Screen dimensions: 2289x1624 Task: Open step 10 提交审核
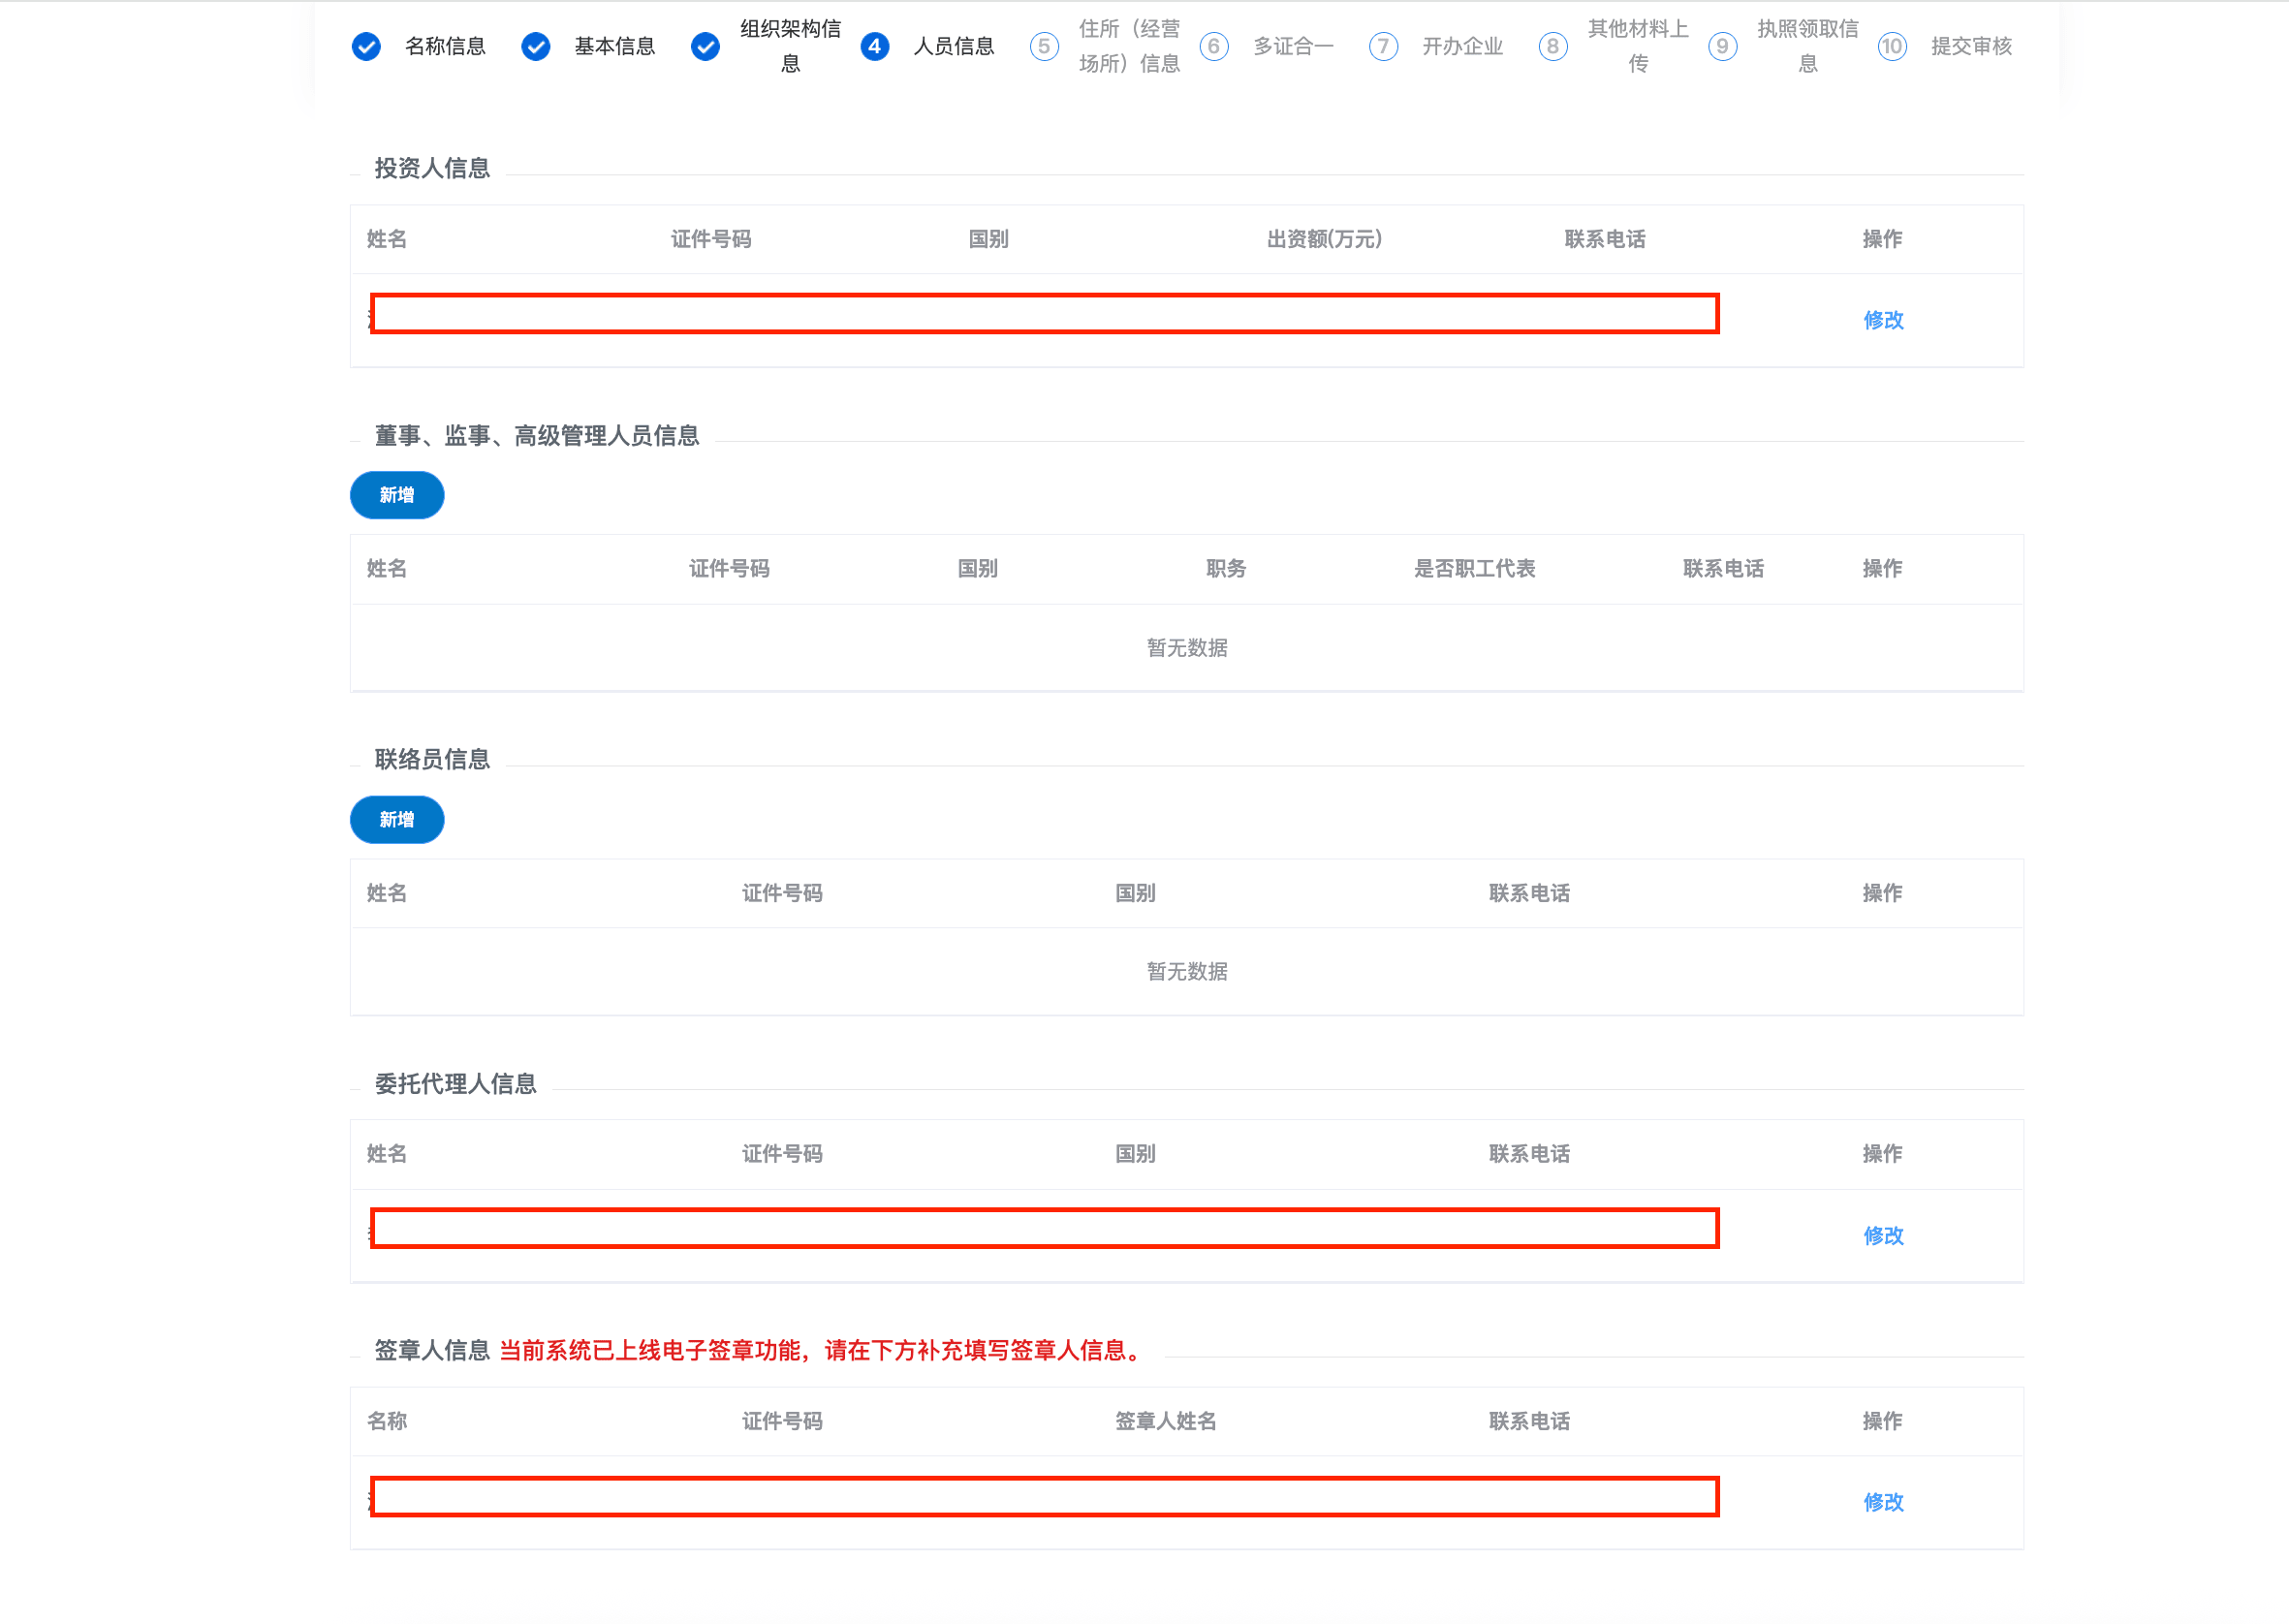coord(1892,46)
